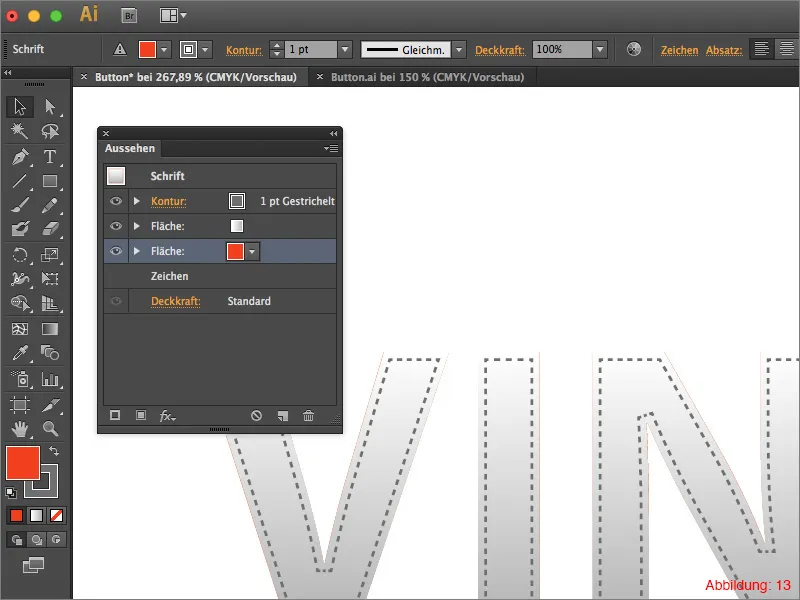Select the Shape Builder tool
Viewport: 800px width, 600px height.
coord(20,303)
